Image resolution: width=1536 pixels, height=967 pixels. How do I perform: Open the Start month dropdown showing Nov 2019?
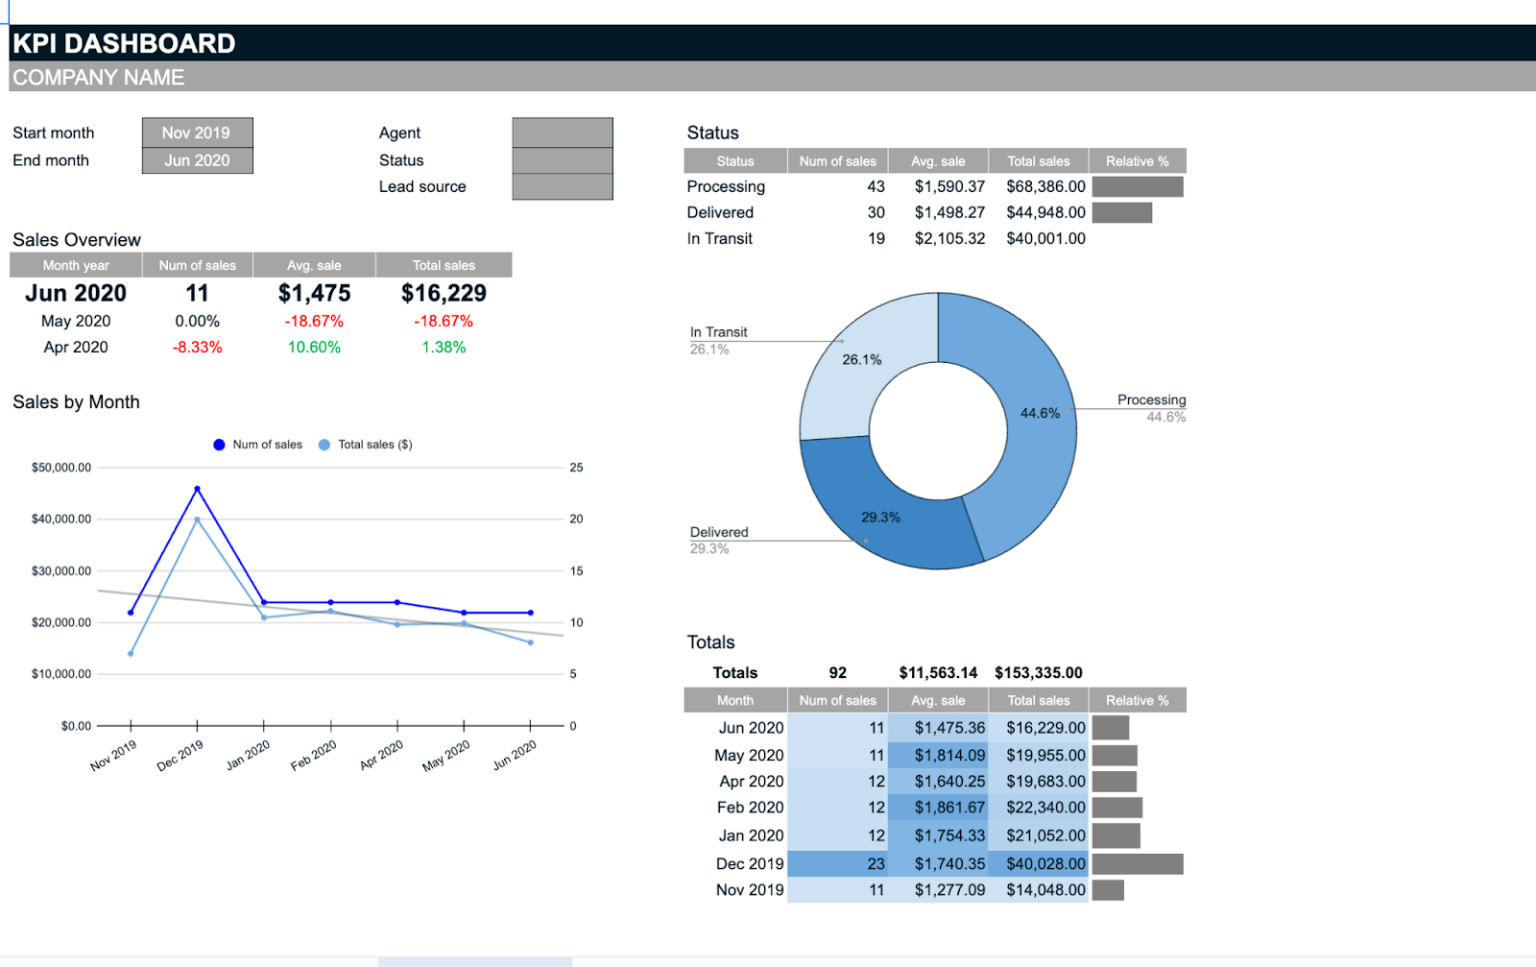click(x=197, y=132)
